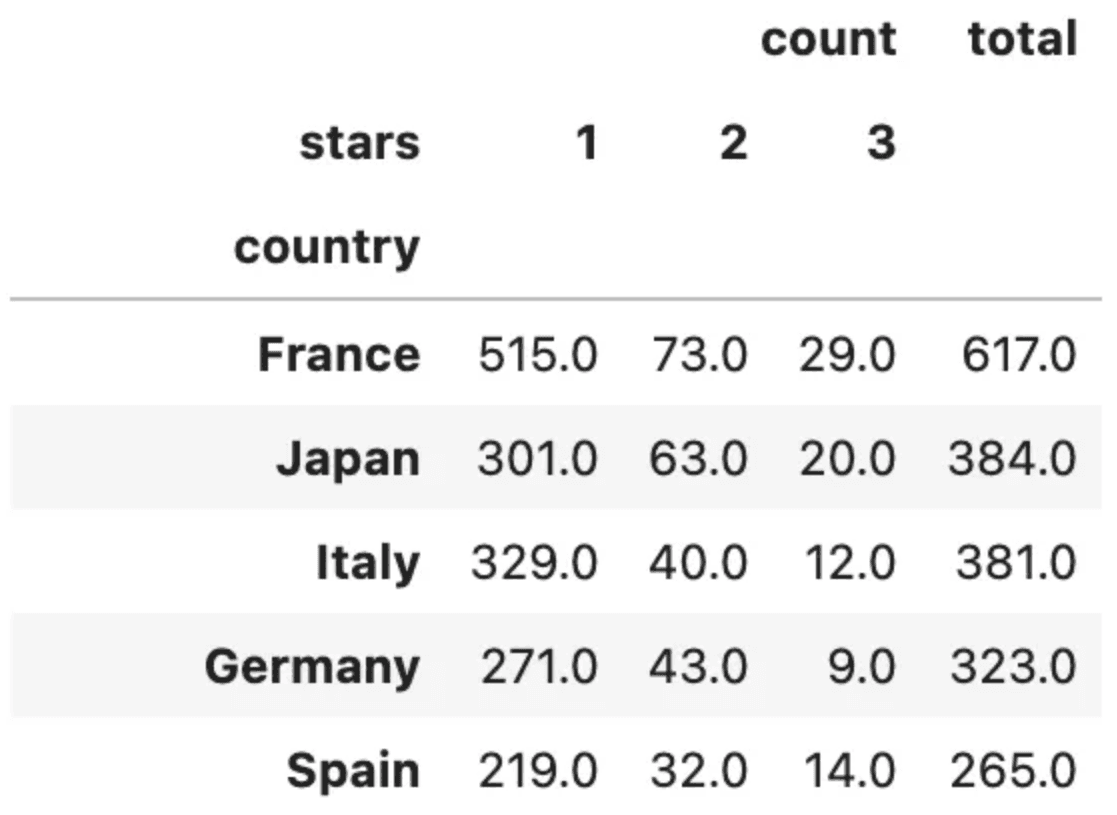This screenshot has width=1117, height=815.
Task: Select the France row label
Action: tap(339, 355)
